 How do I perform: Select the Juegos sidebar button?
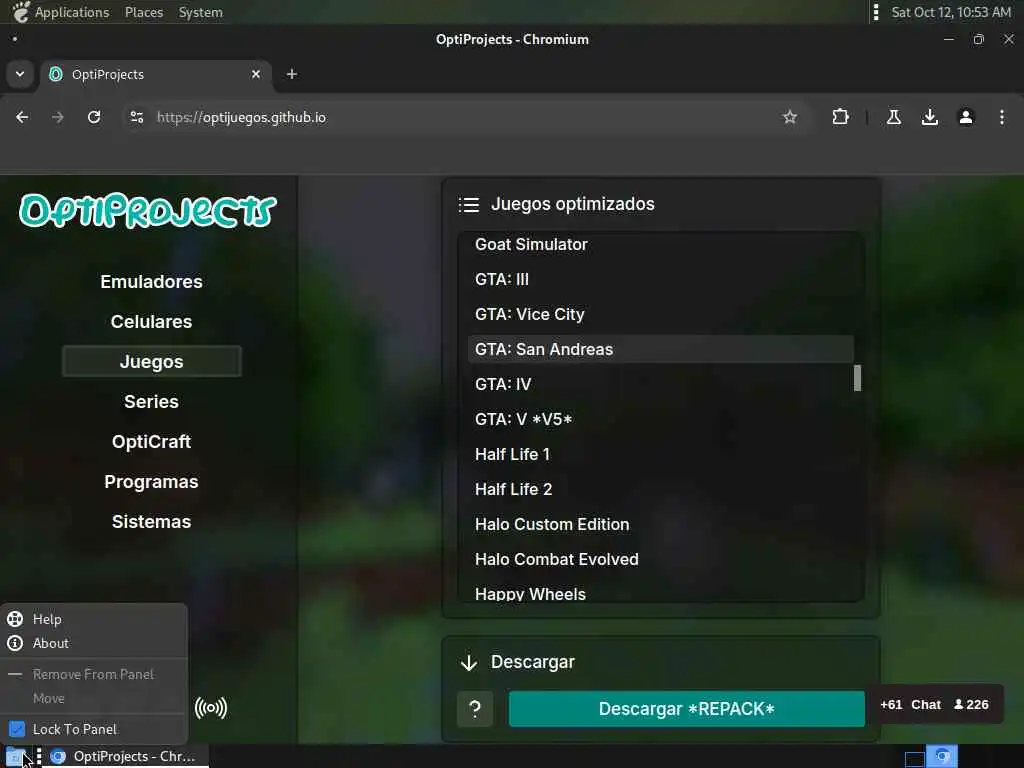(152, 361)
